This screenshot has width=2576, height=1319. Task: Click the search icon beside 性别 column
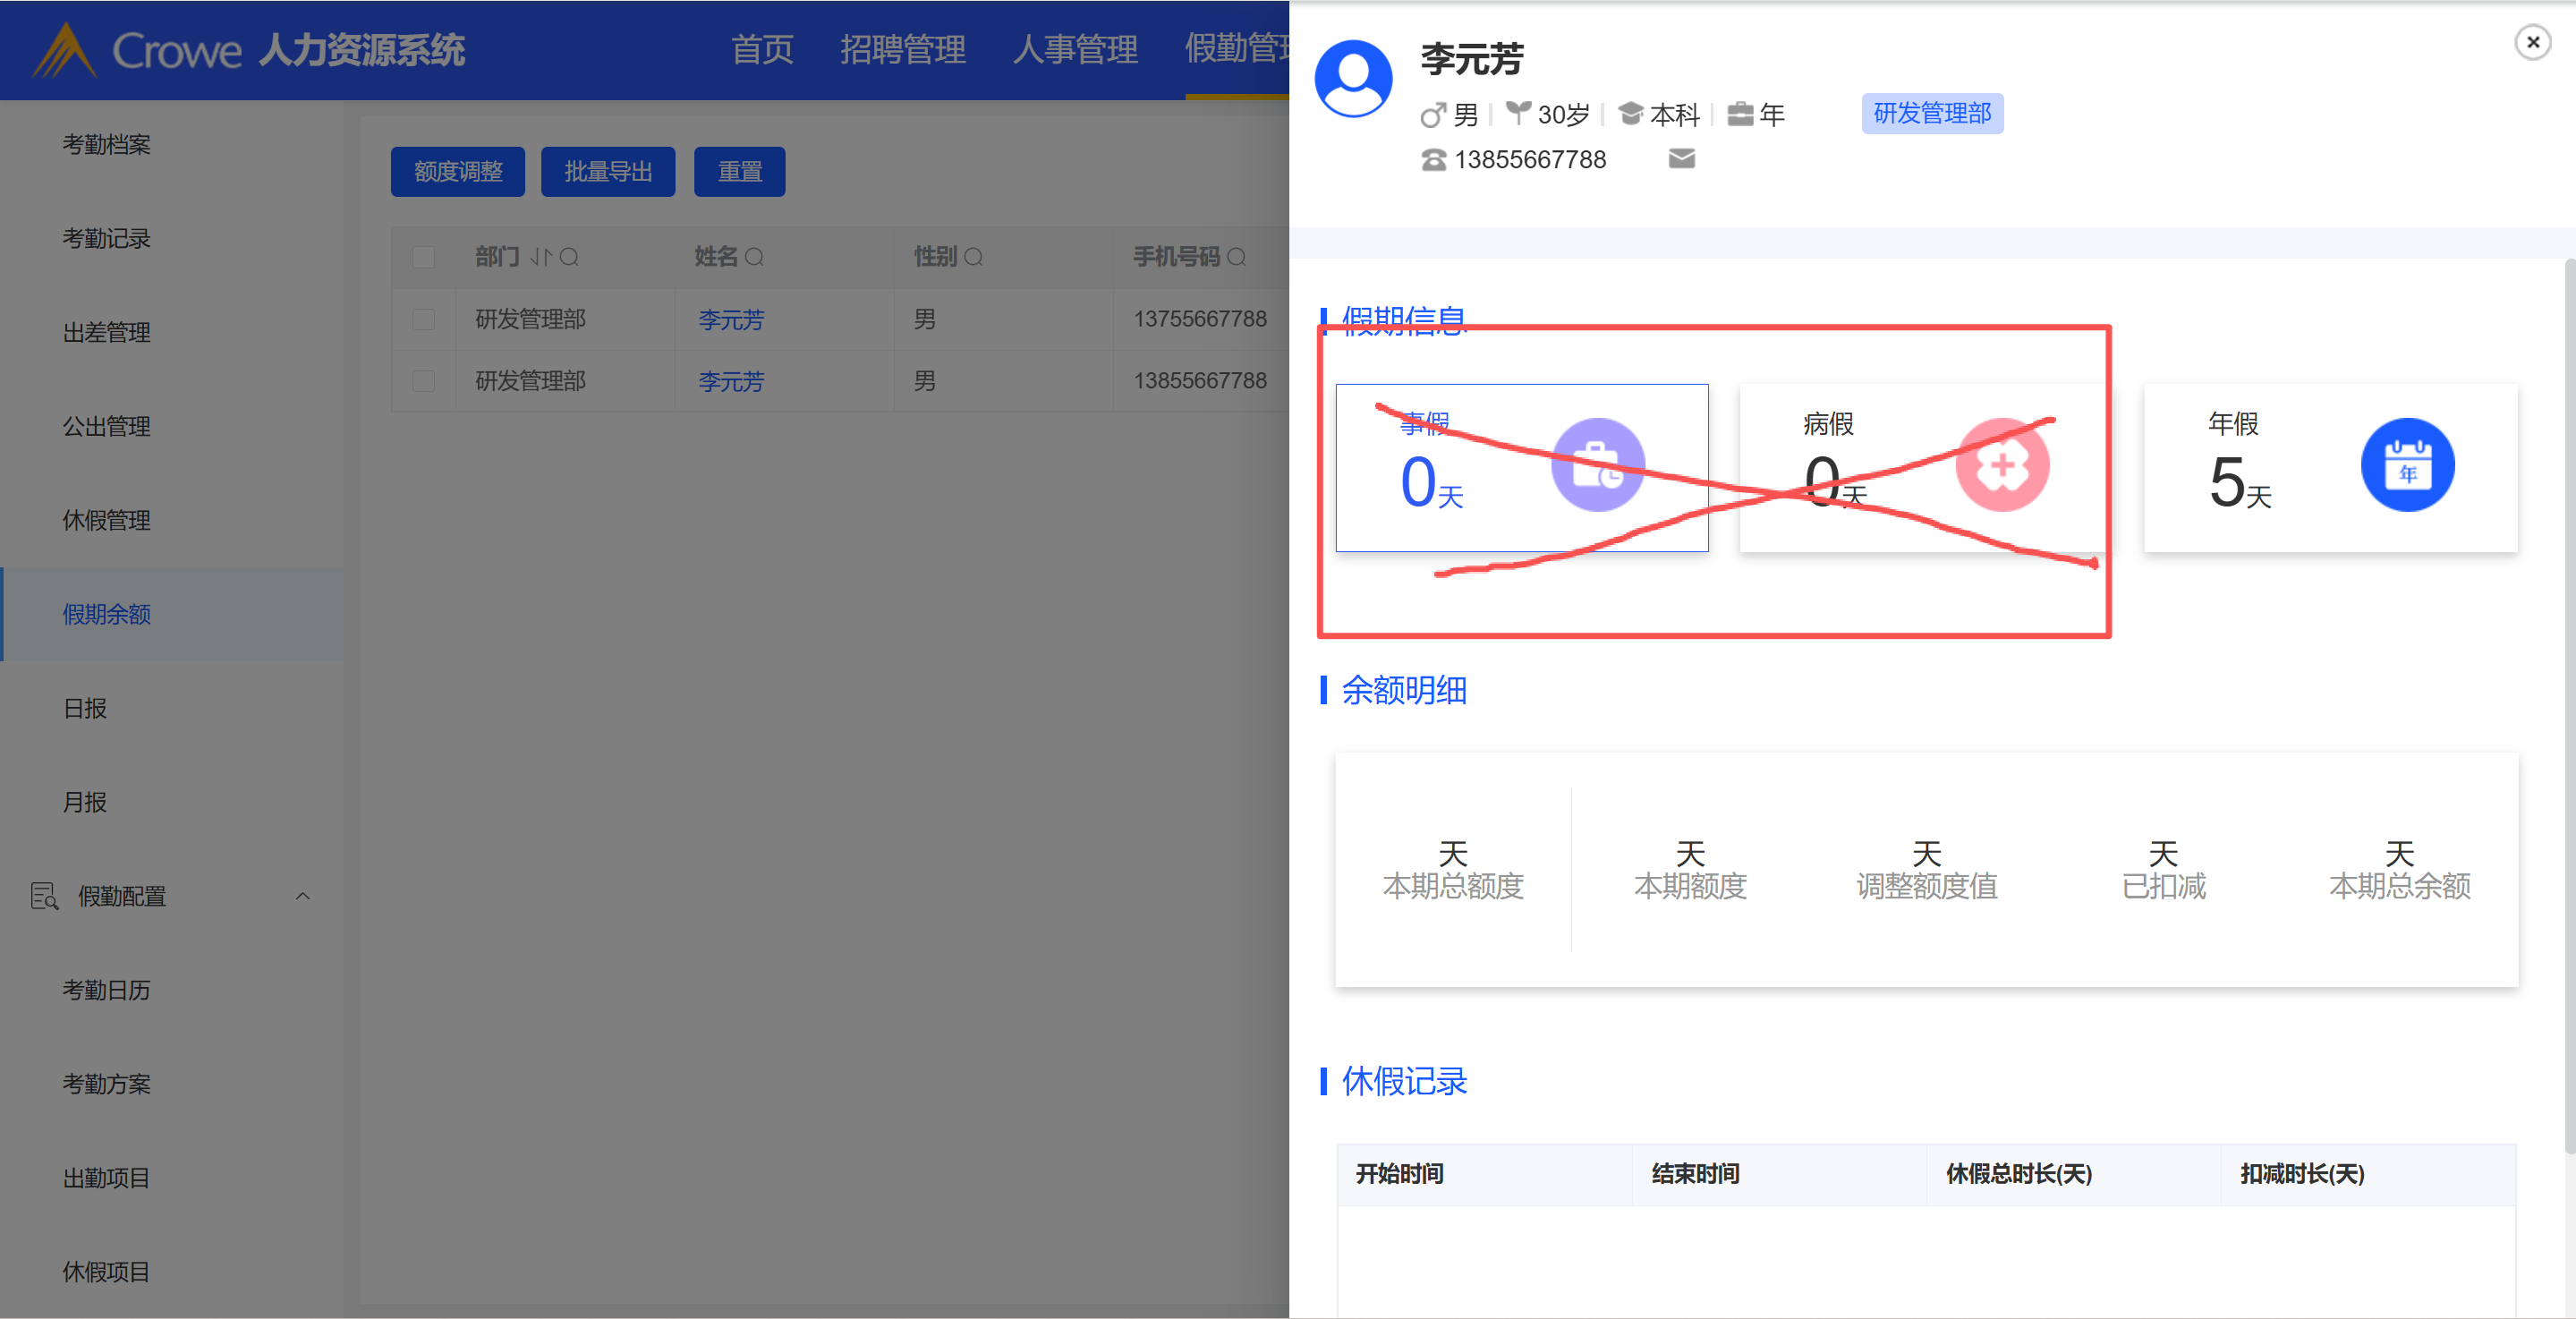973,258
